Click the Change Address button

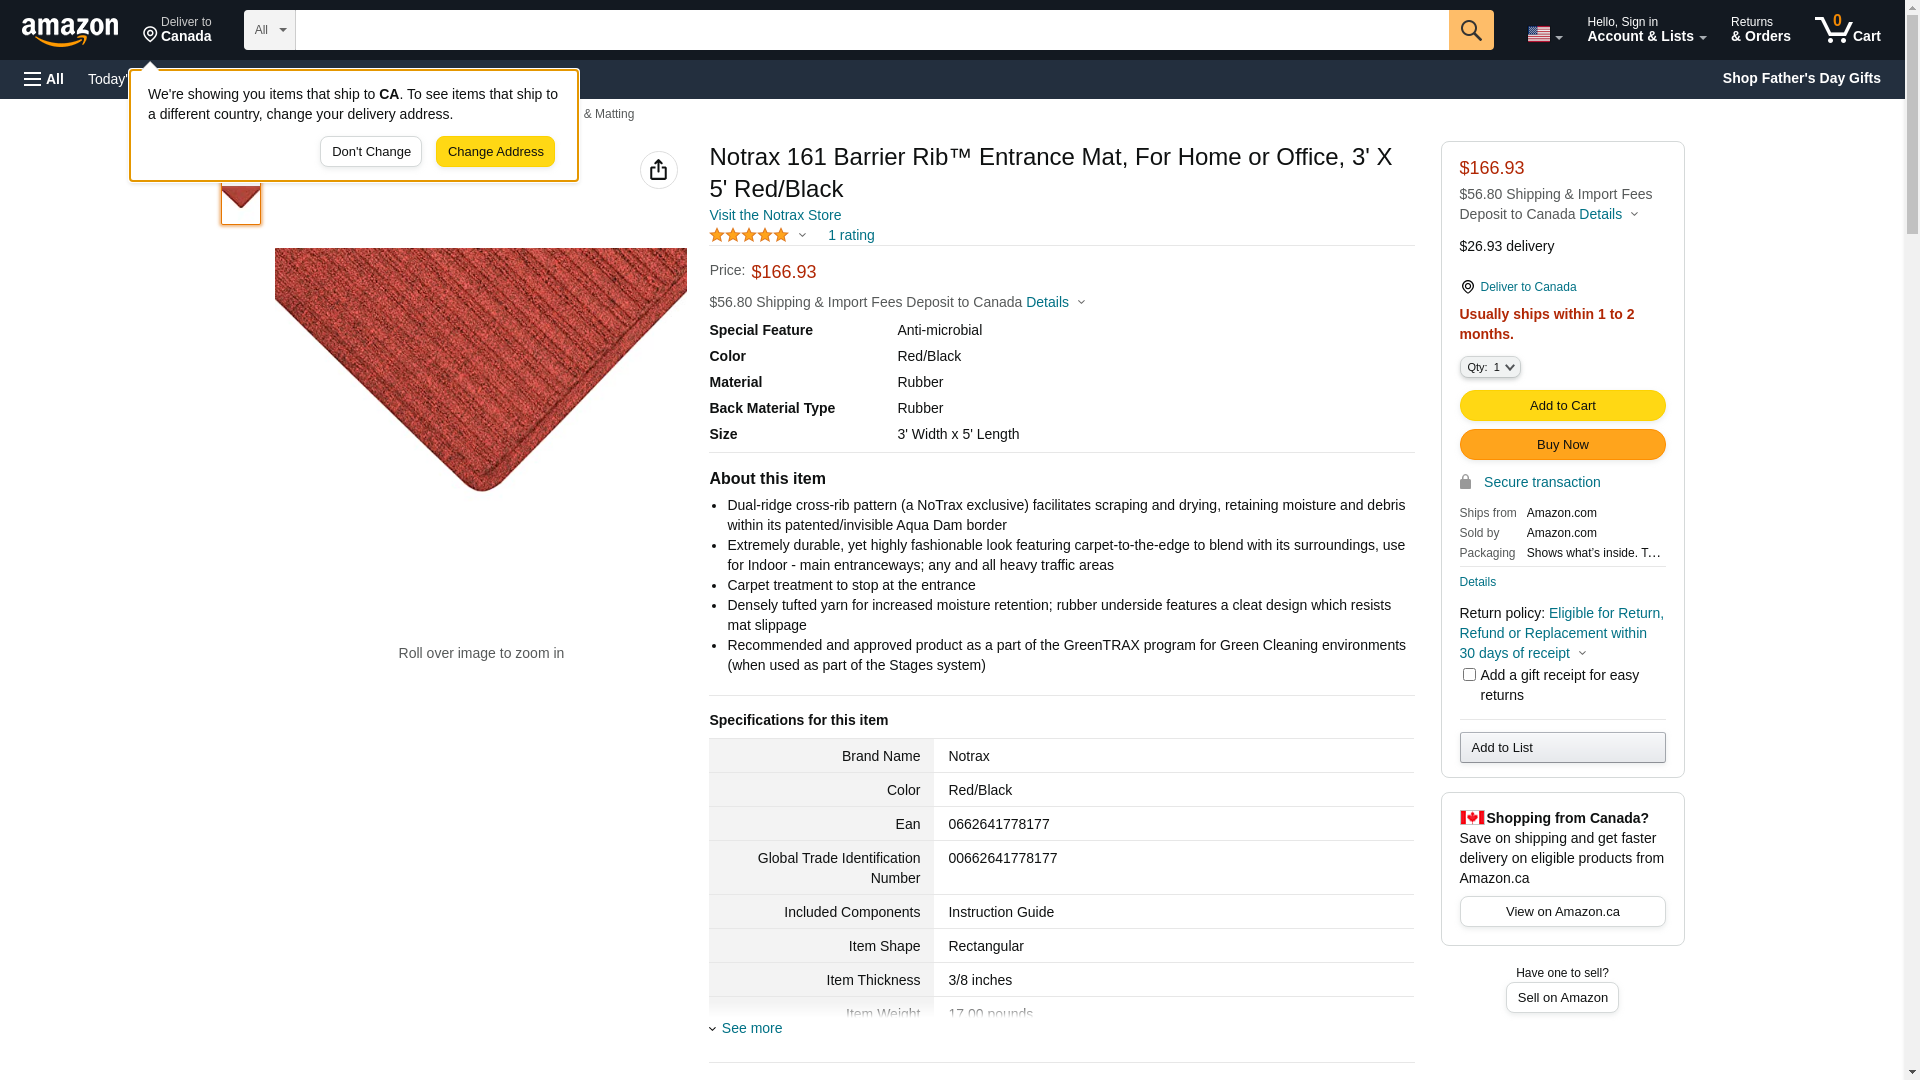pos(495,152)
